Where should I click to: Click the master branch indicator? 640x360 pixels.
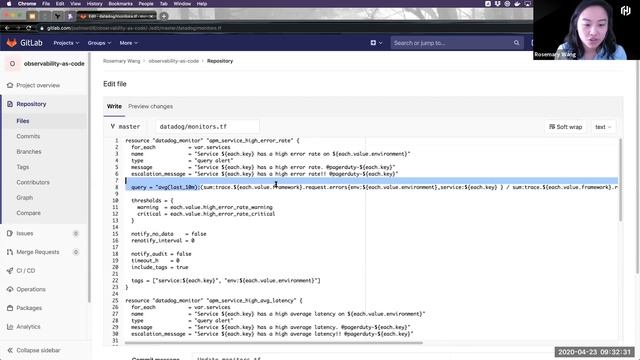pyautogui.click(x=125, y=127)
